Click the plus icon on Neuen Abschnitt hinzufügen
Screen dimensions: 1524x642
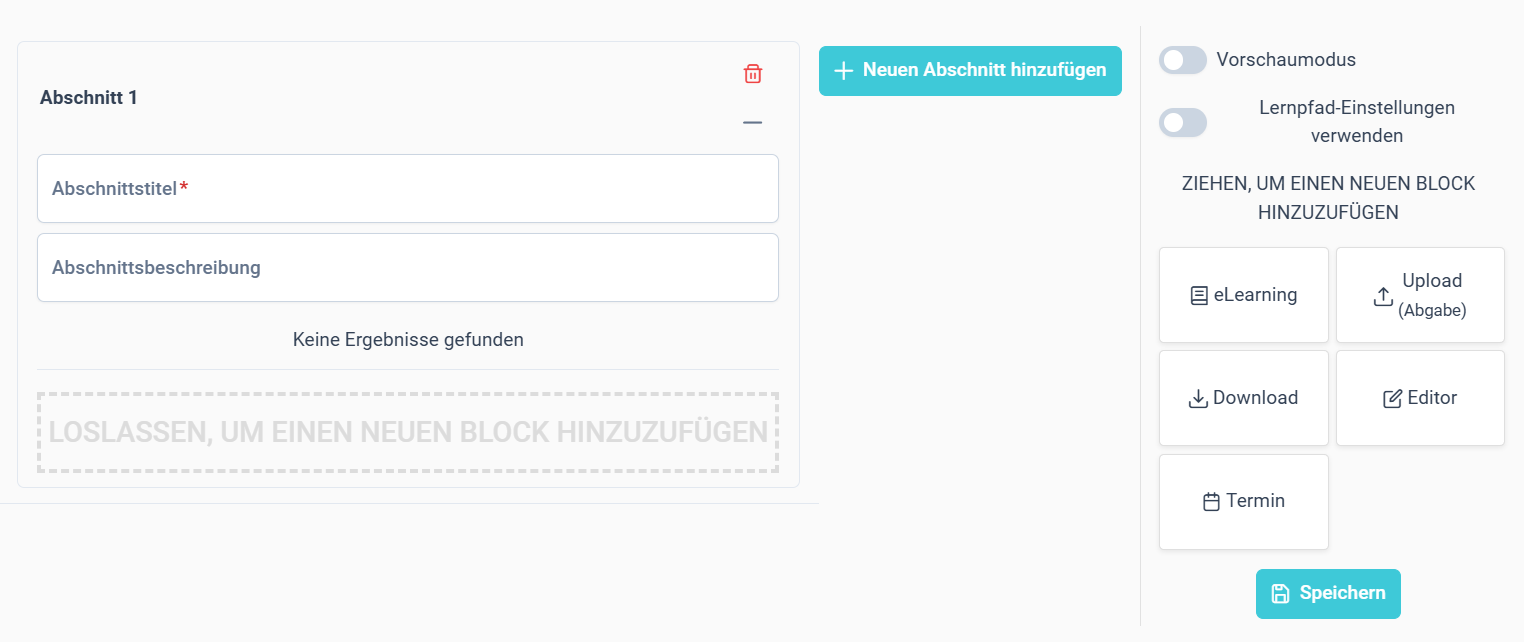[x=844, y=71]
